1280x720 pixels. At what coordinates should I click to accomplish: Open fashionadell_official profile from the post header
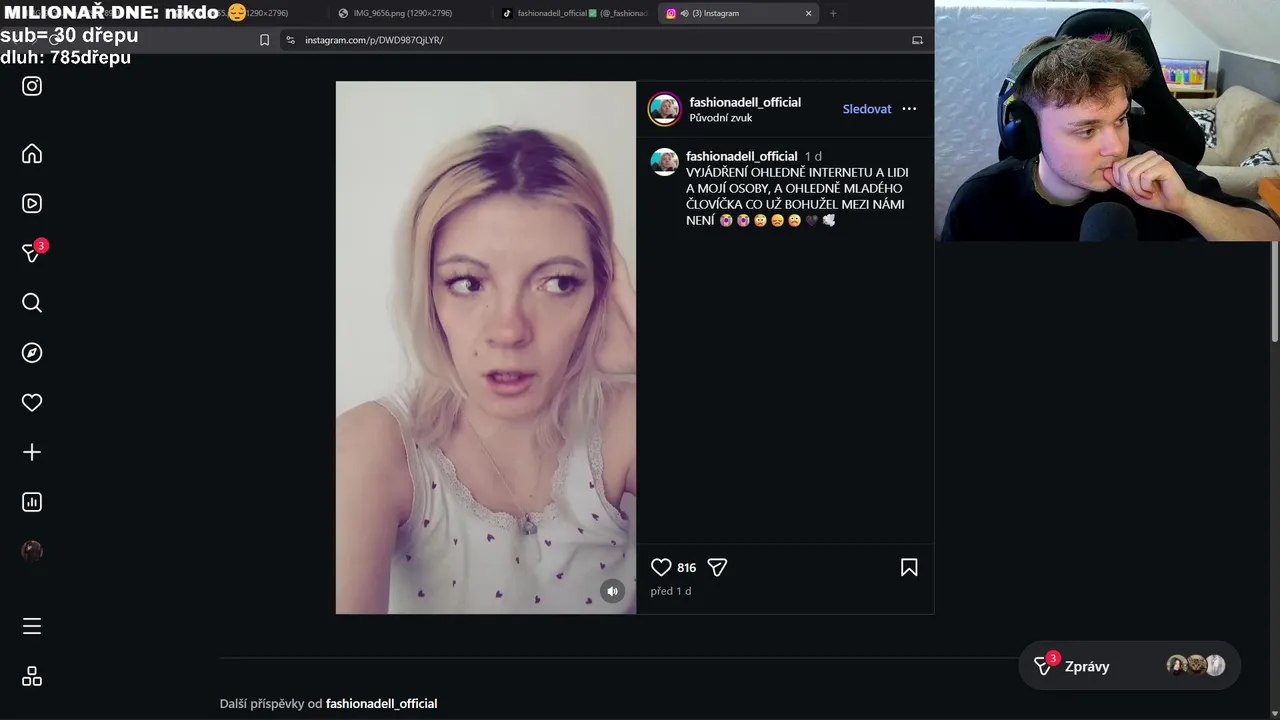(745, 102)
